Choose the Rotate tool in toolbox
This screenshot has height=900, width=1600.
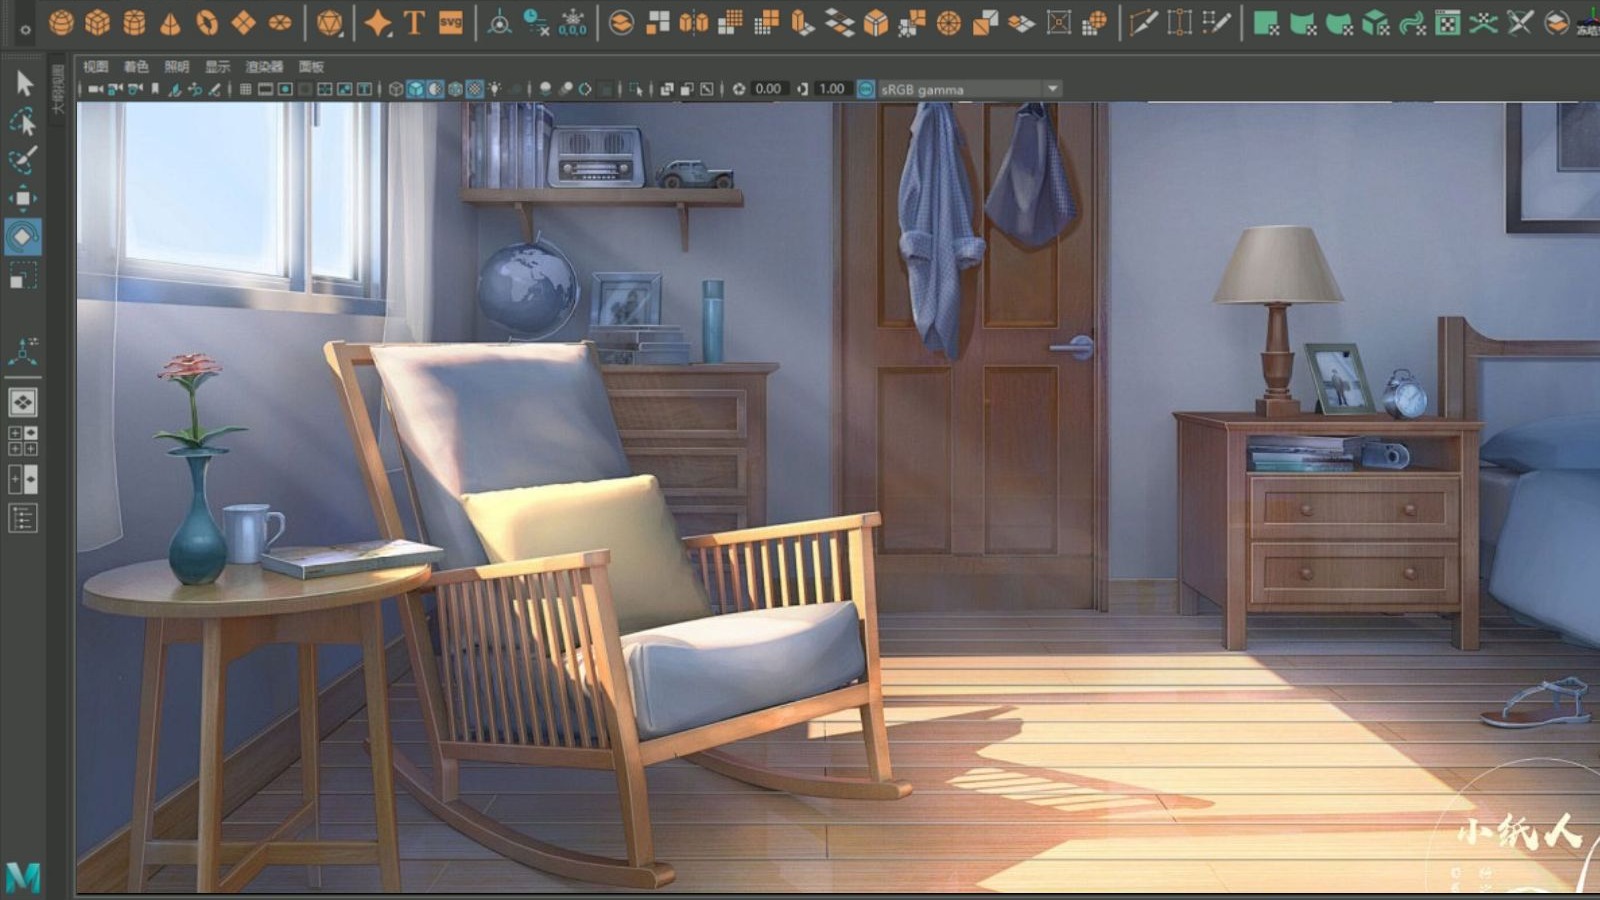point(23,237)
